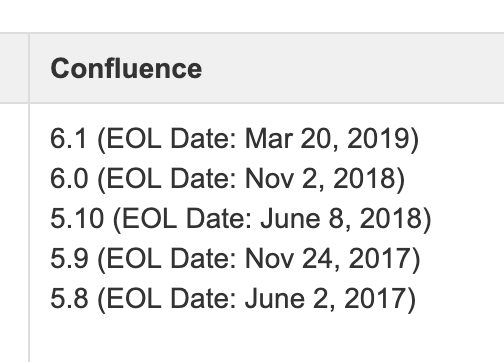Click the empty body cell left of versions
This screenshot has height=362, width=504.
14,233
